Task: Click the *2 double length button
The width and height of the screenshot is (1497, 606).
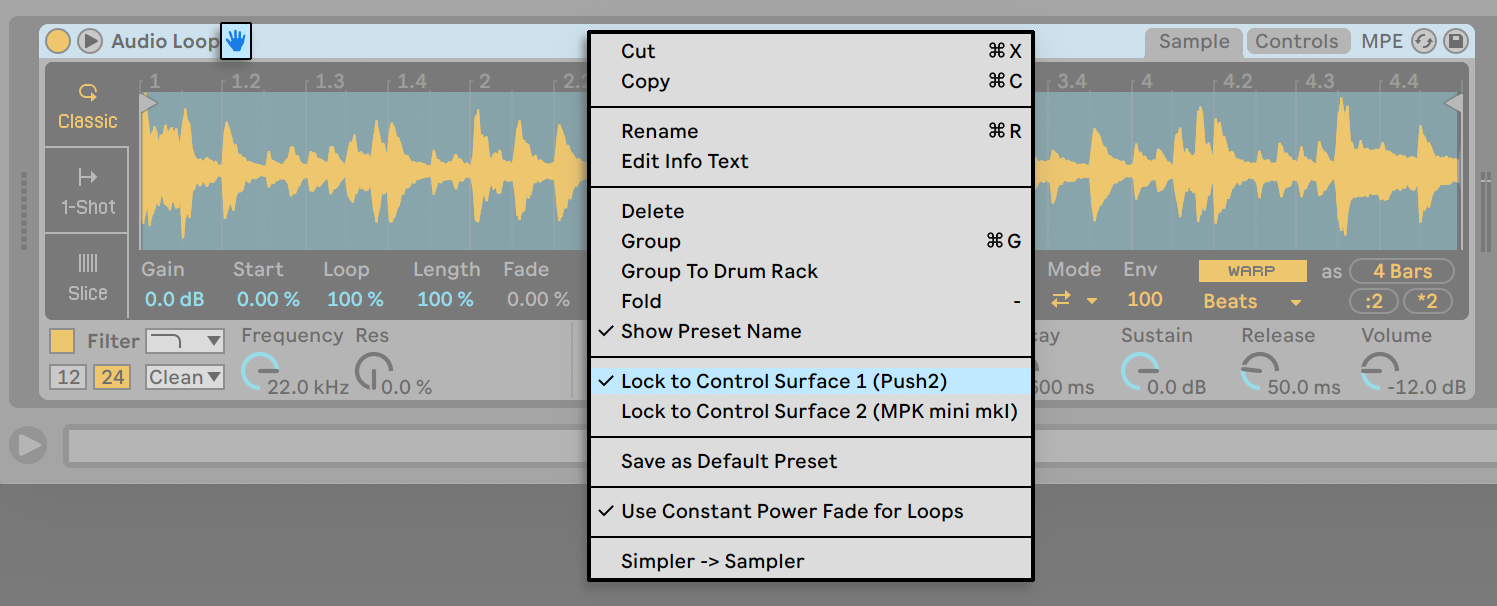Action: pyautogui.click(x=1427, y=301)
